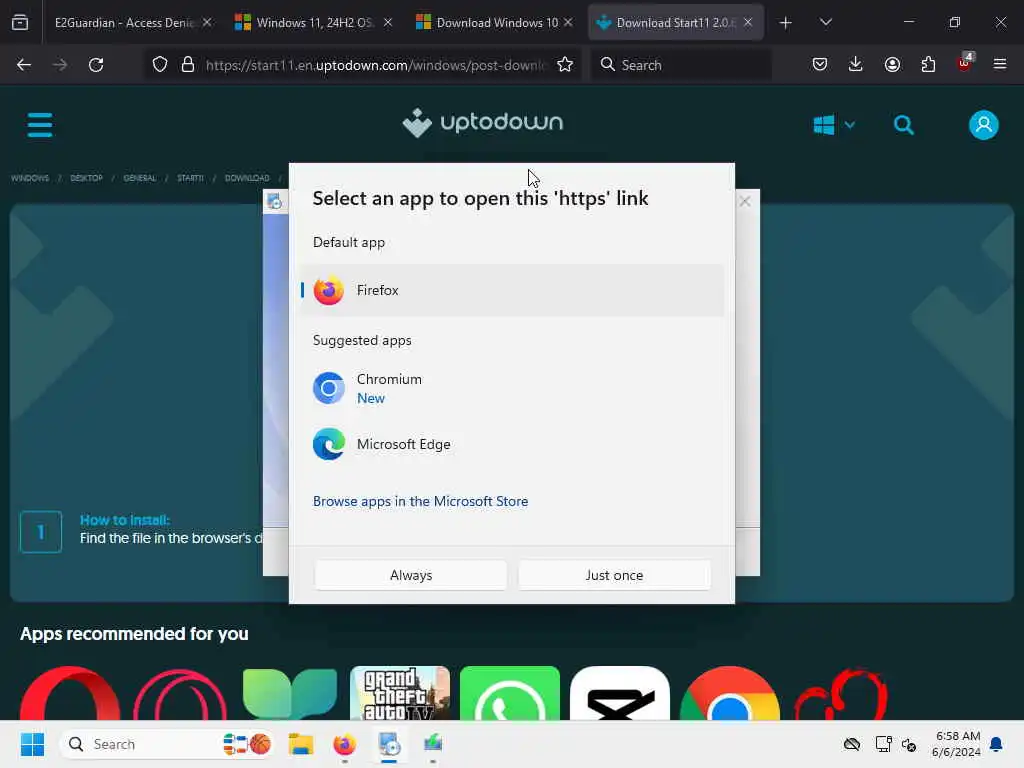
Task: Expand Windows platform selector dropdown
Action: [833, 125]
